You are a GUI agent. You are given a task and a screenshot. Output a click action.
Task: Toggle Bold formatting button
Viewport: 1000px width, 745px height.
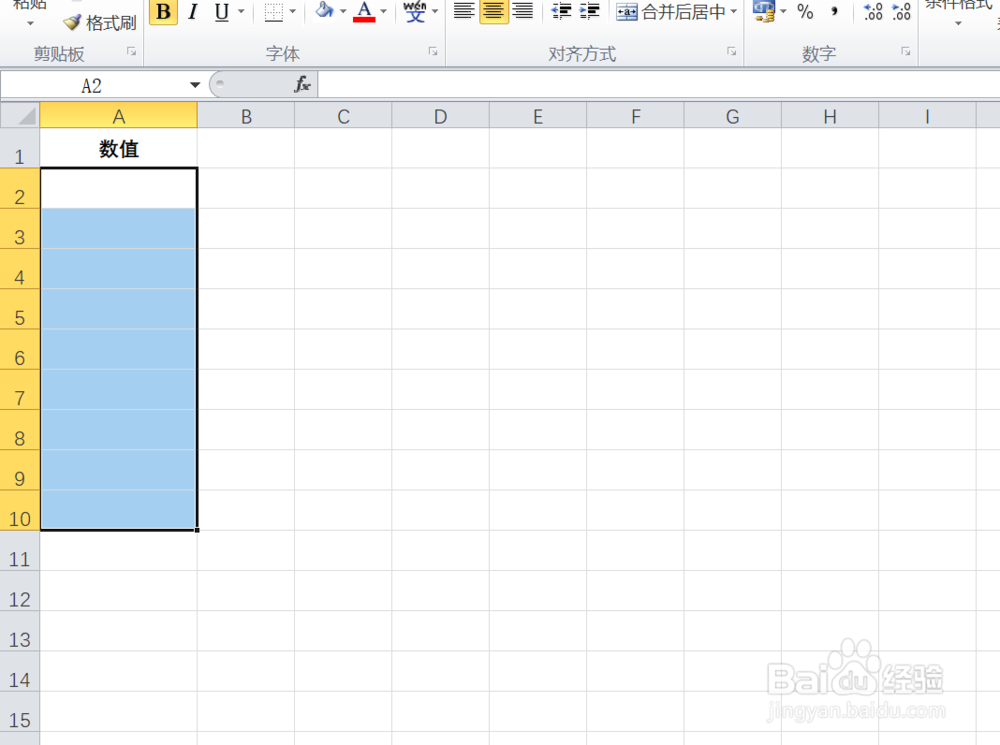point(163,11)
